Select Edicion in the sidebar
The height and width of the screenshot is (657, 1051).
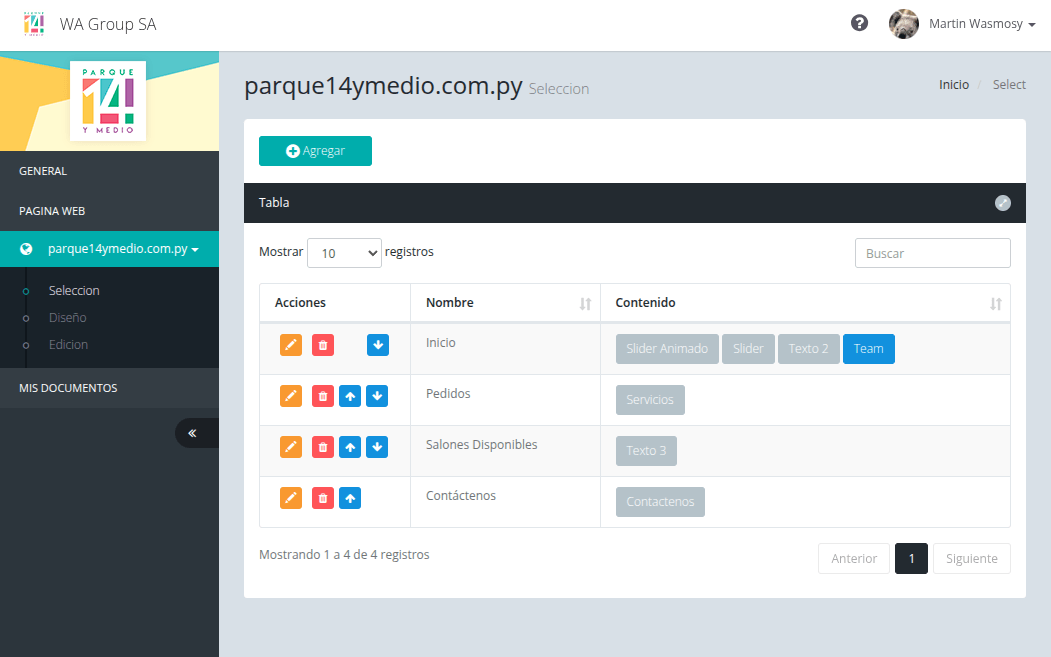(x=68, y=345)
